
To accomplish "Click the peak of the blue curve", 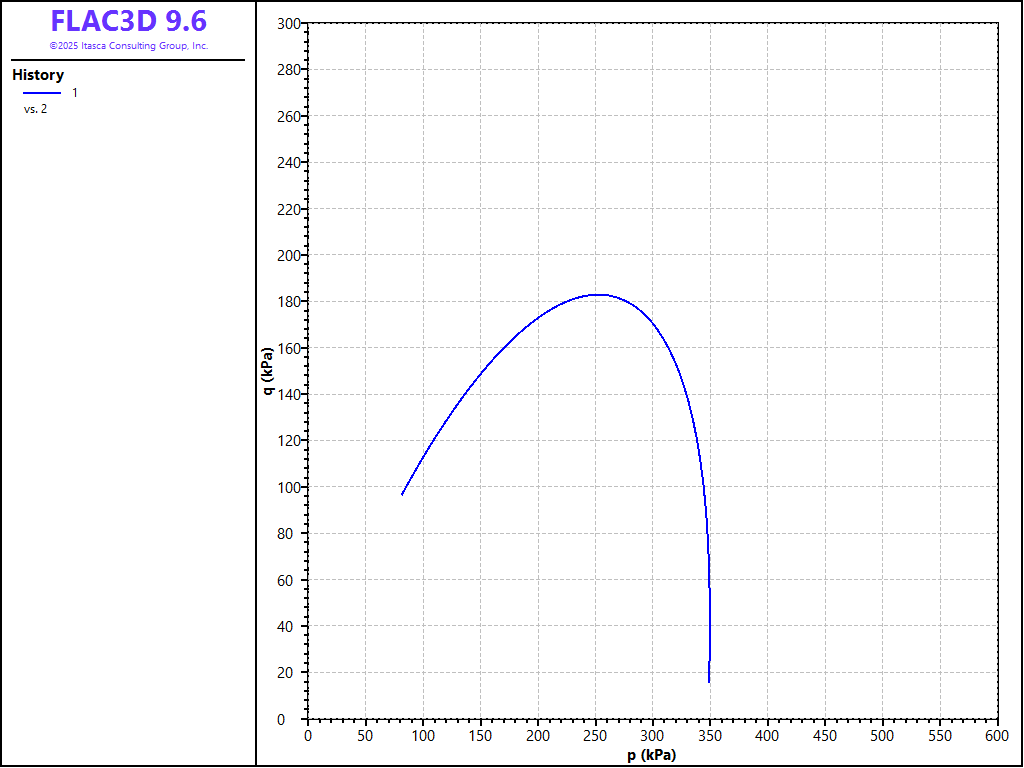I will pos(597,294).
